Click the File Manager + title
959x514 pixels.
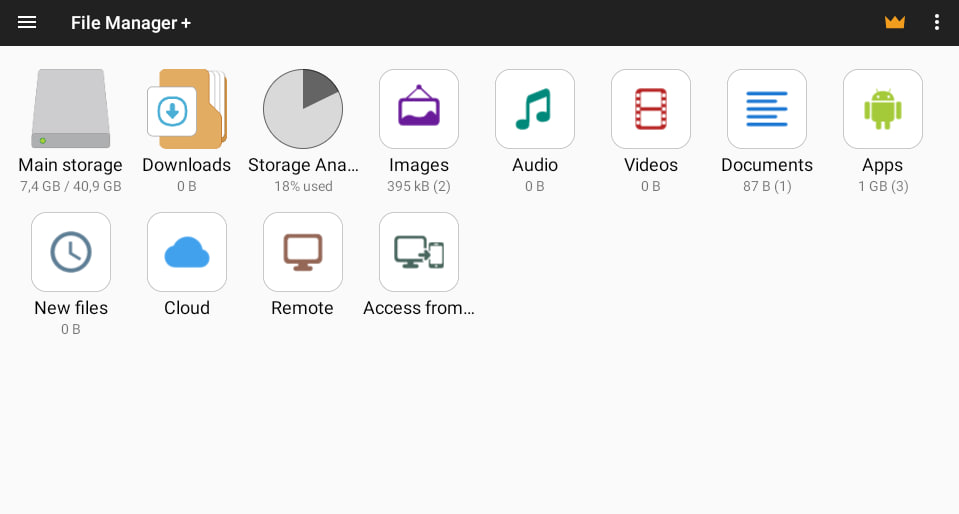coord(131,23)
